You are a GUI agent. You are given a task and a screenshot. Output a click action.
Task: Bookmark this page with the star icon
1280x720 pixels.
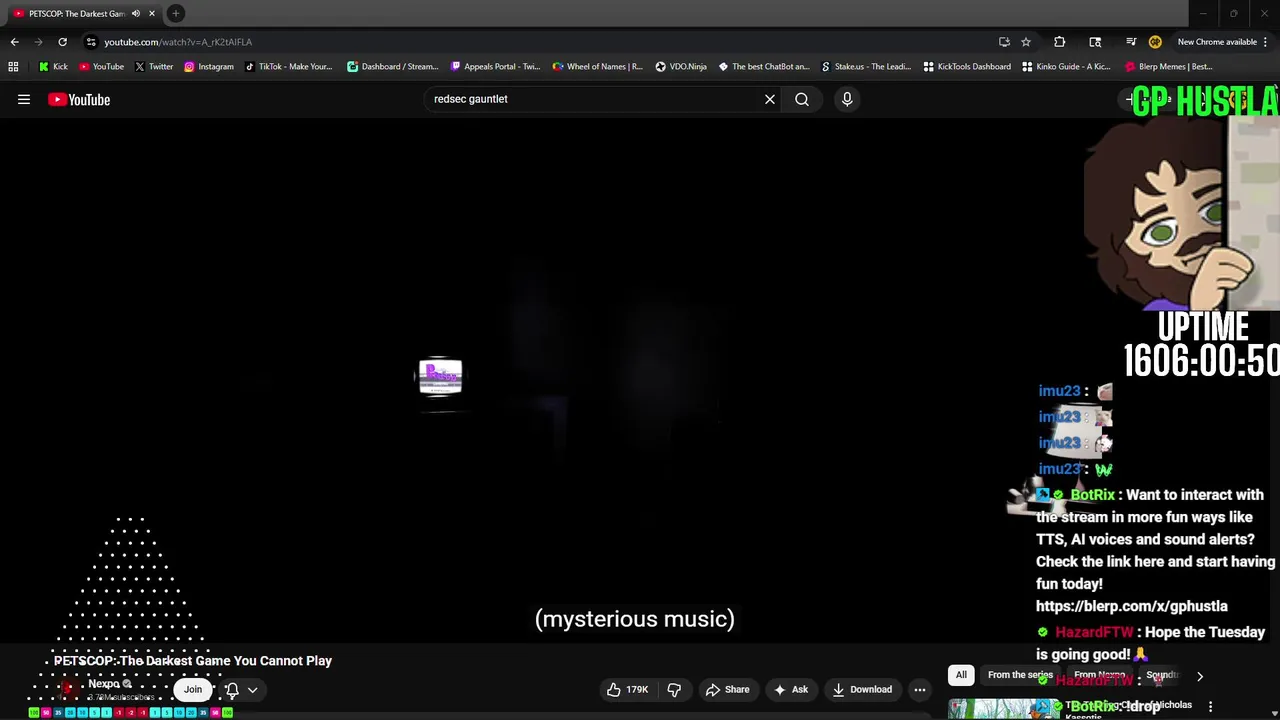click(1026, 42)
